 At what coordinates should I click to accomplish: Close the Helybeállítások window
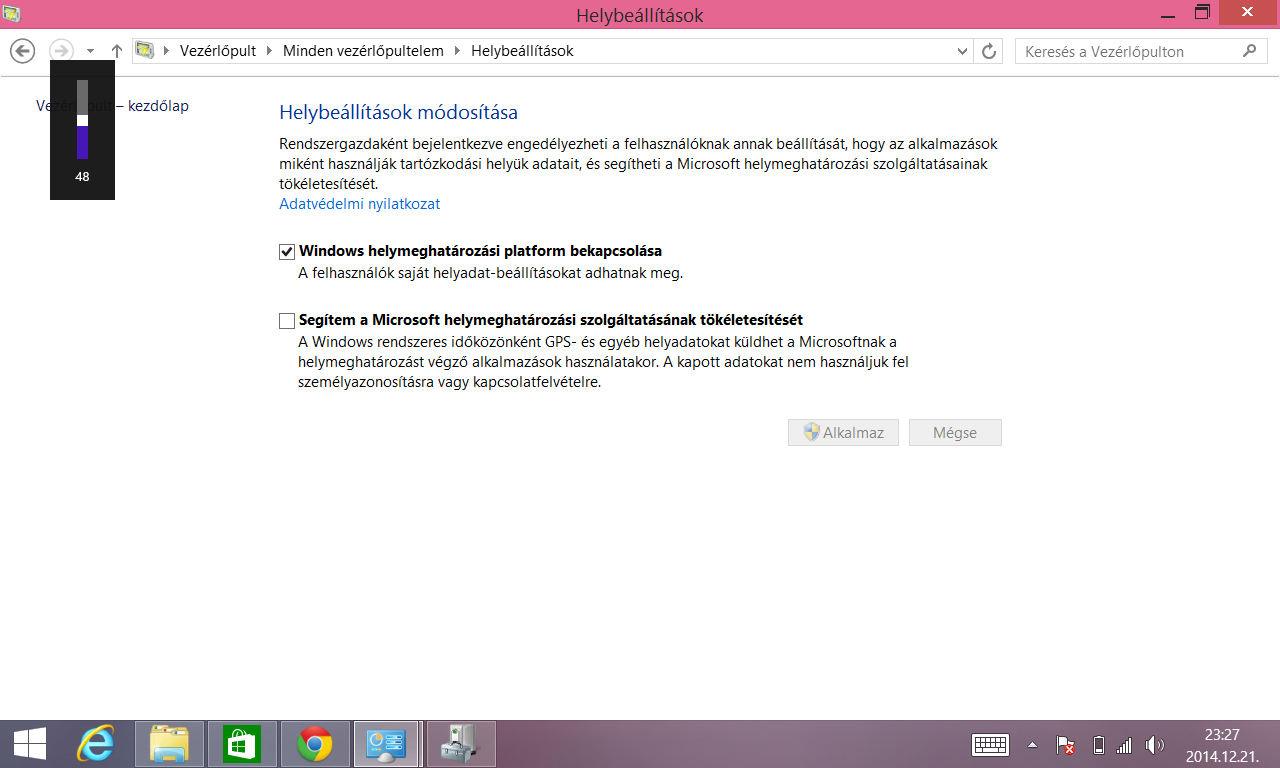click(x=1248, y=13)
